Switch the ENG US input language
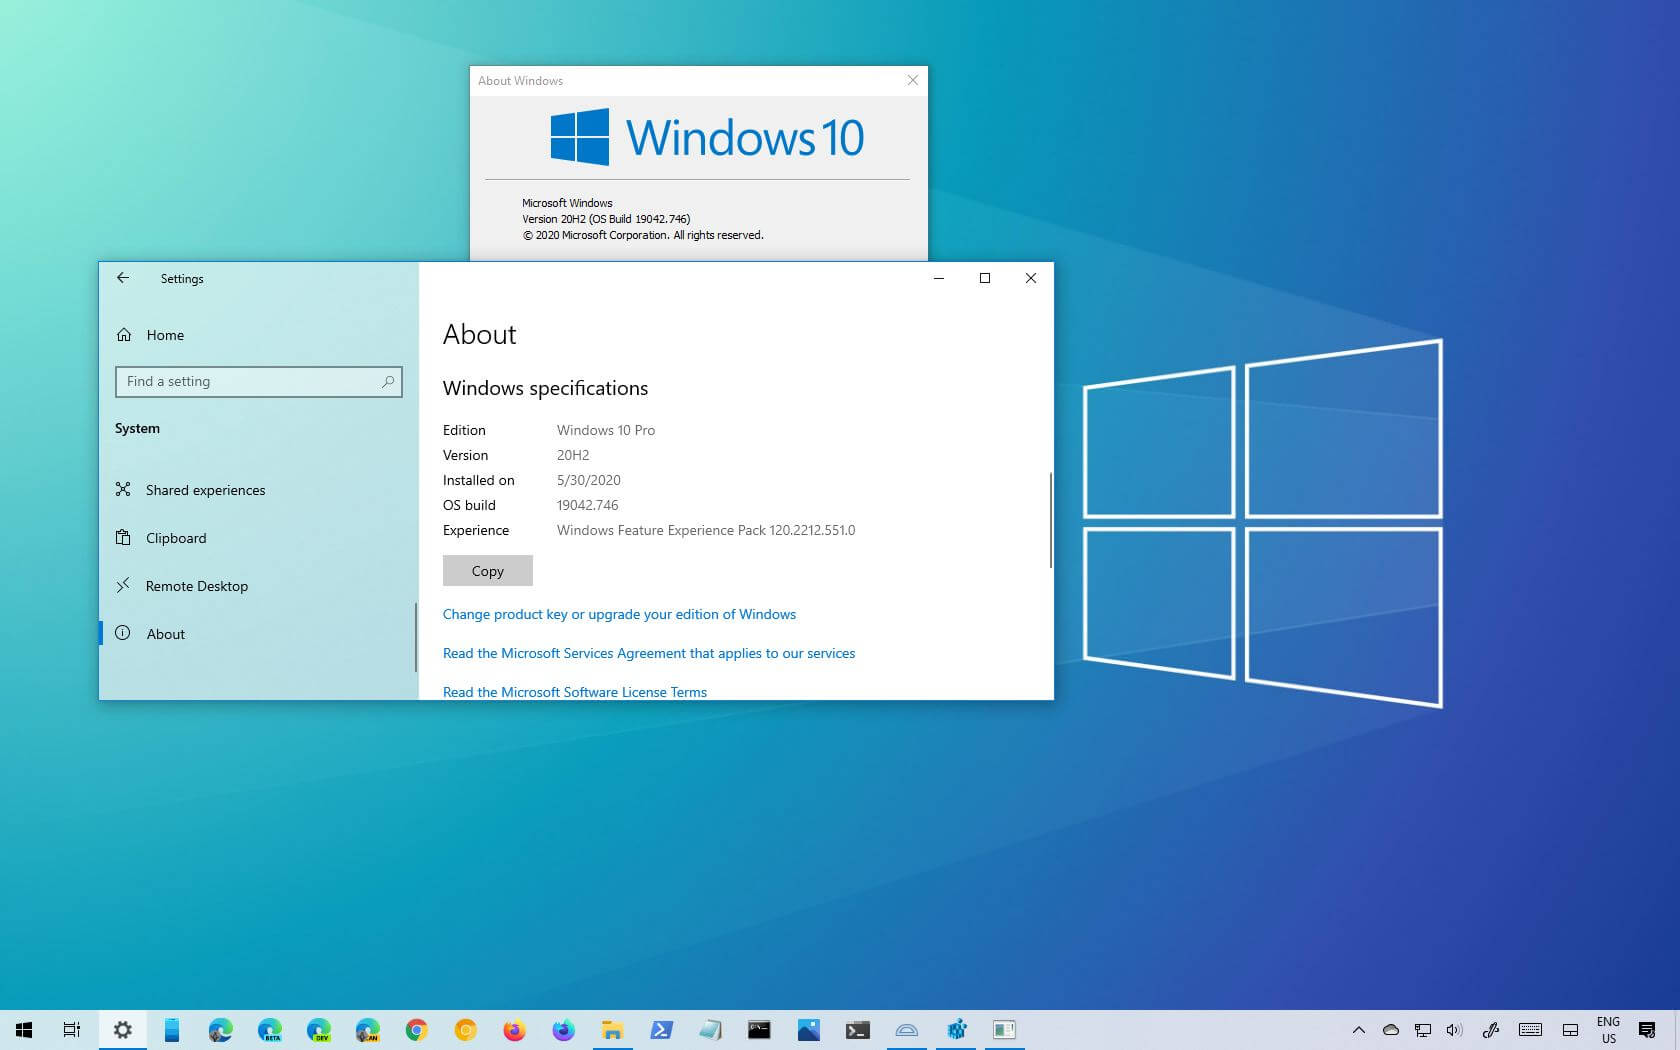 [1608, 1030]
